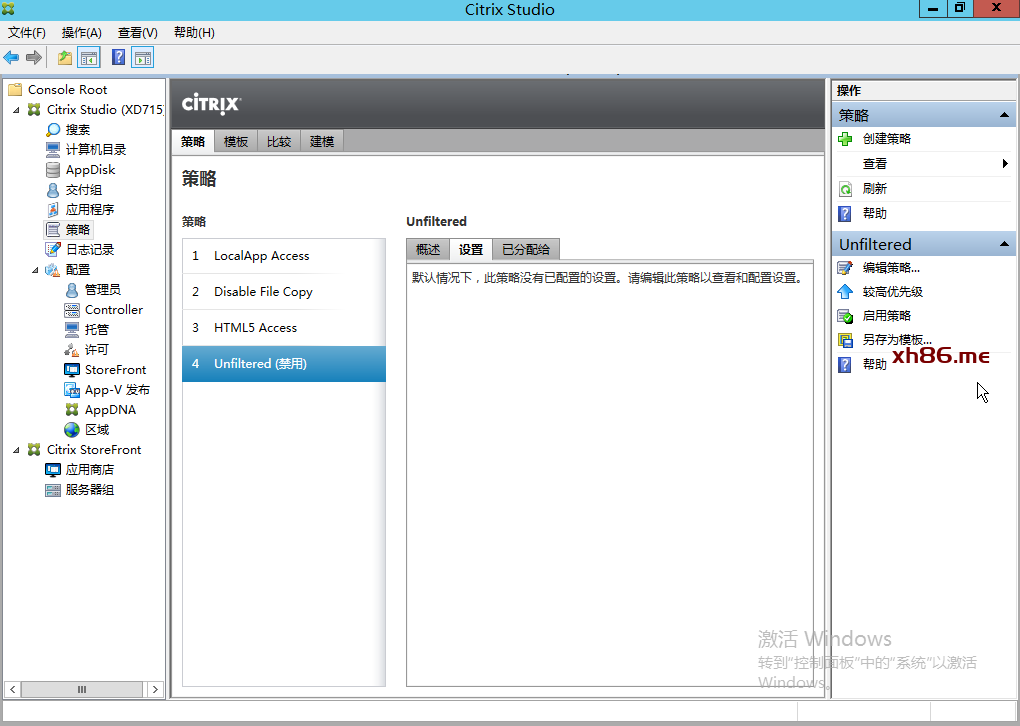Click 编辑策略 to edit policy
Screen dimensions: 1020x726
(890, 267)
